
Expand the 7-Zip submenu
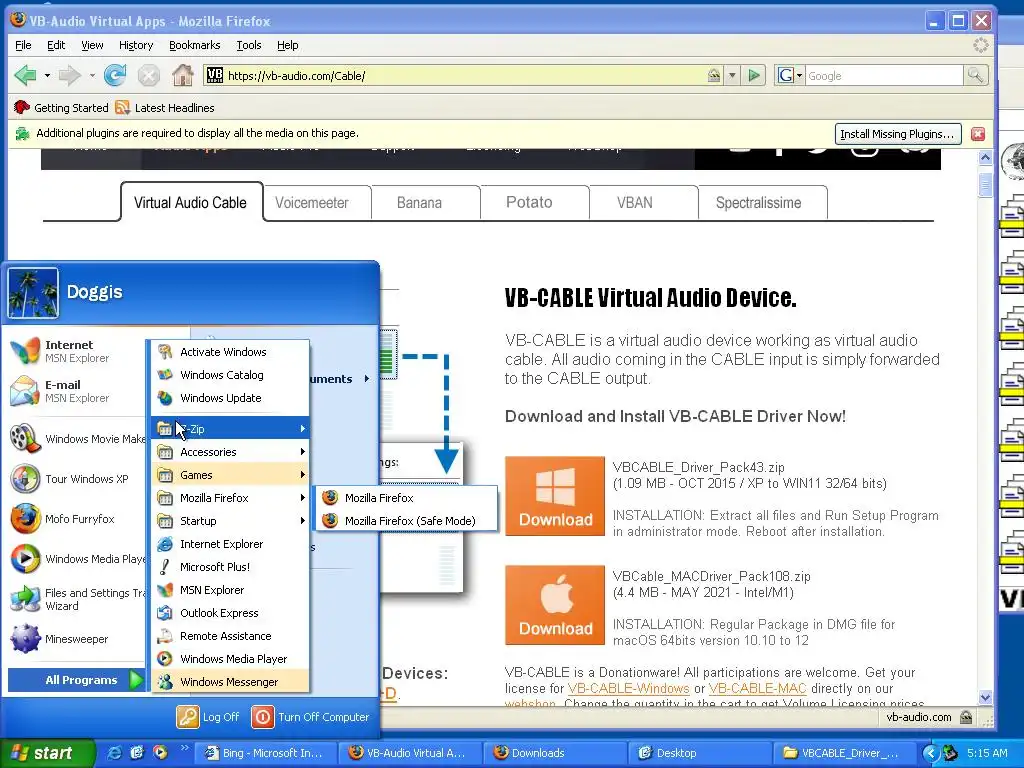point(230,429)
